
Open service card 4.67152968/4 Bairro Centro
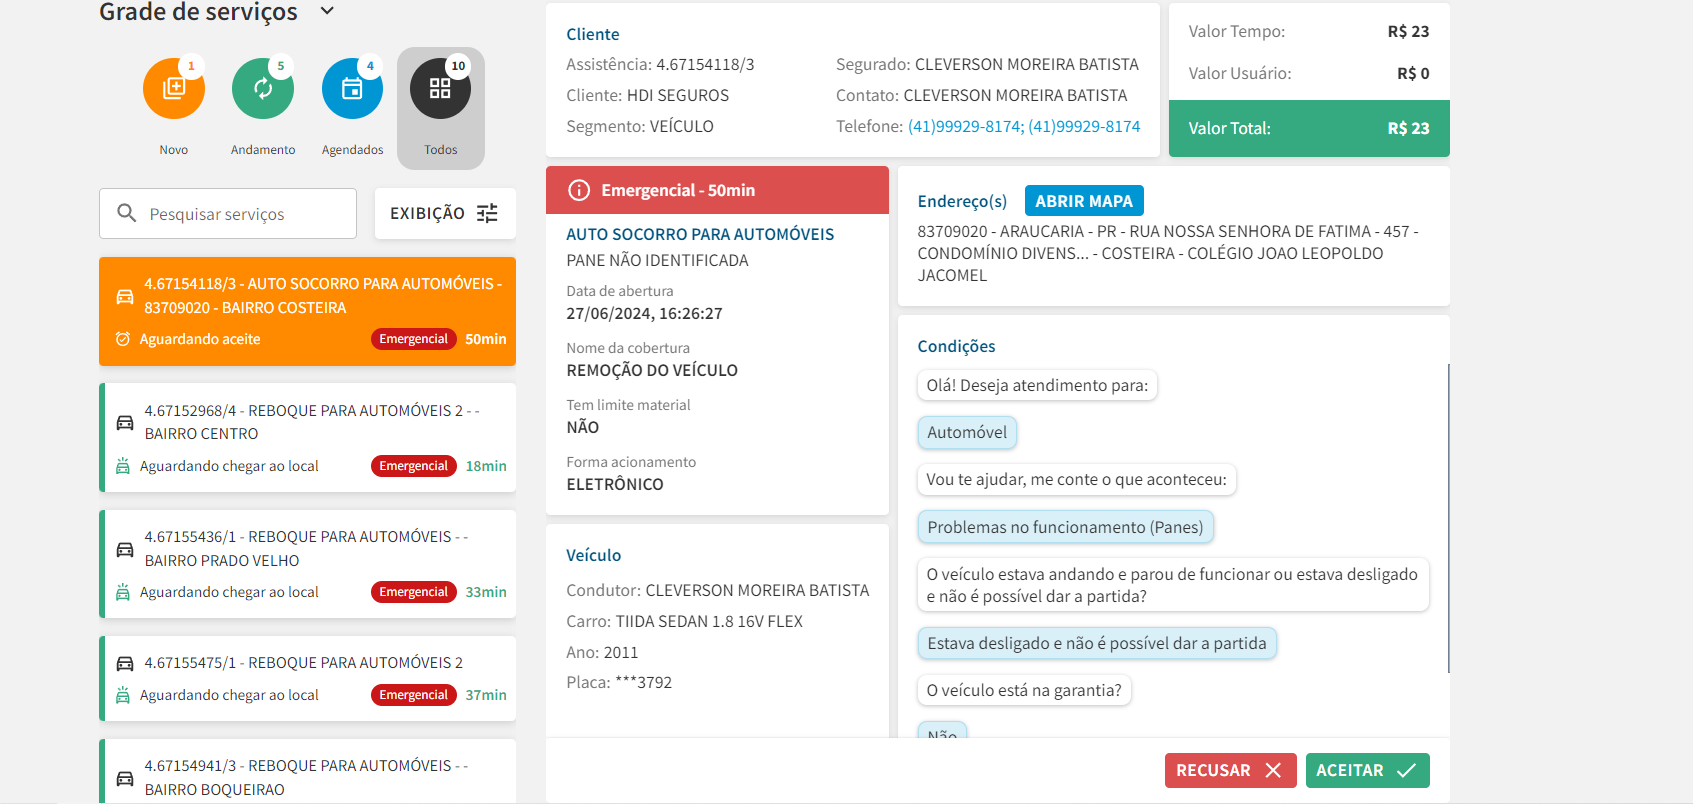[307, 437]
